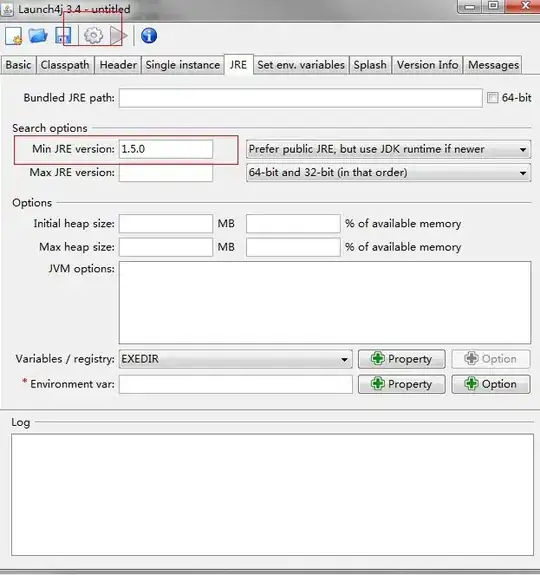
Task: Open the About info icon
Action: pyautogui.click(x=149, y=36)
